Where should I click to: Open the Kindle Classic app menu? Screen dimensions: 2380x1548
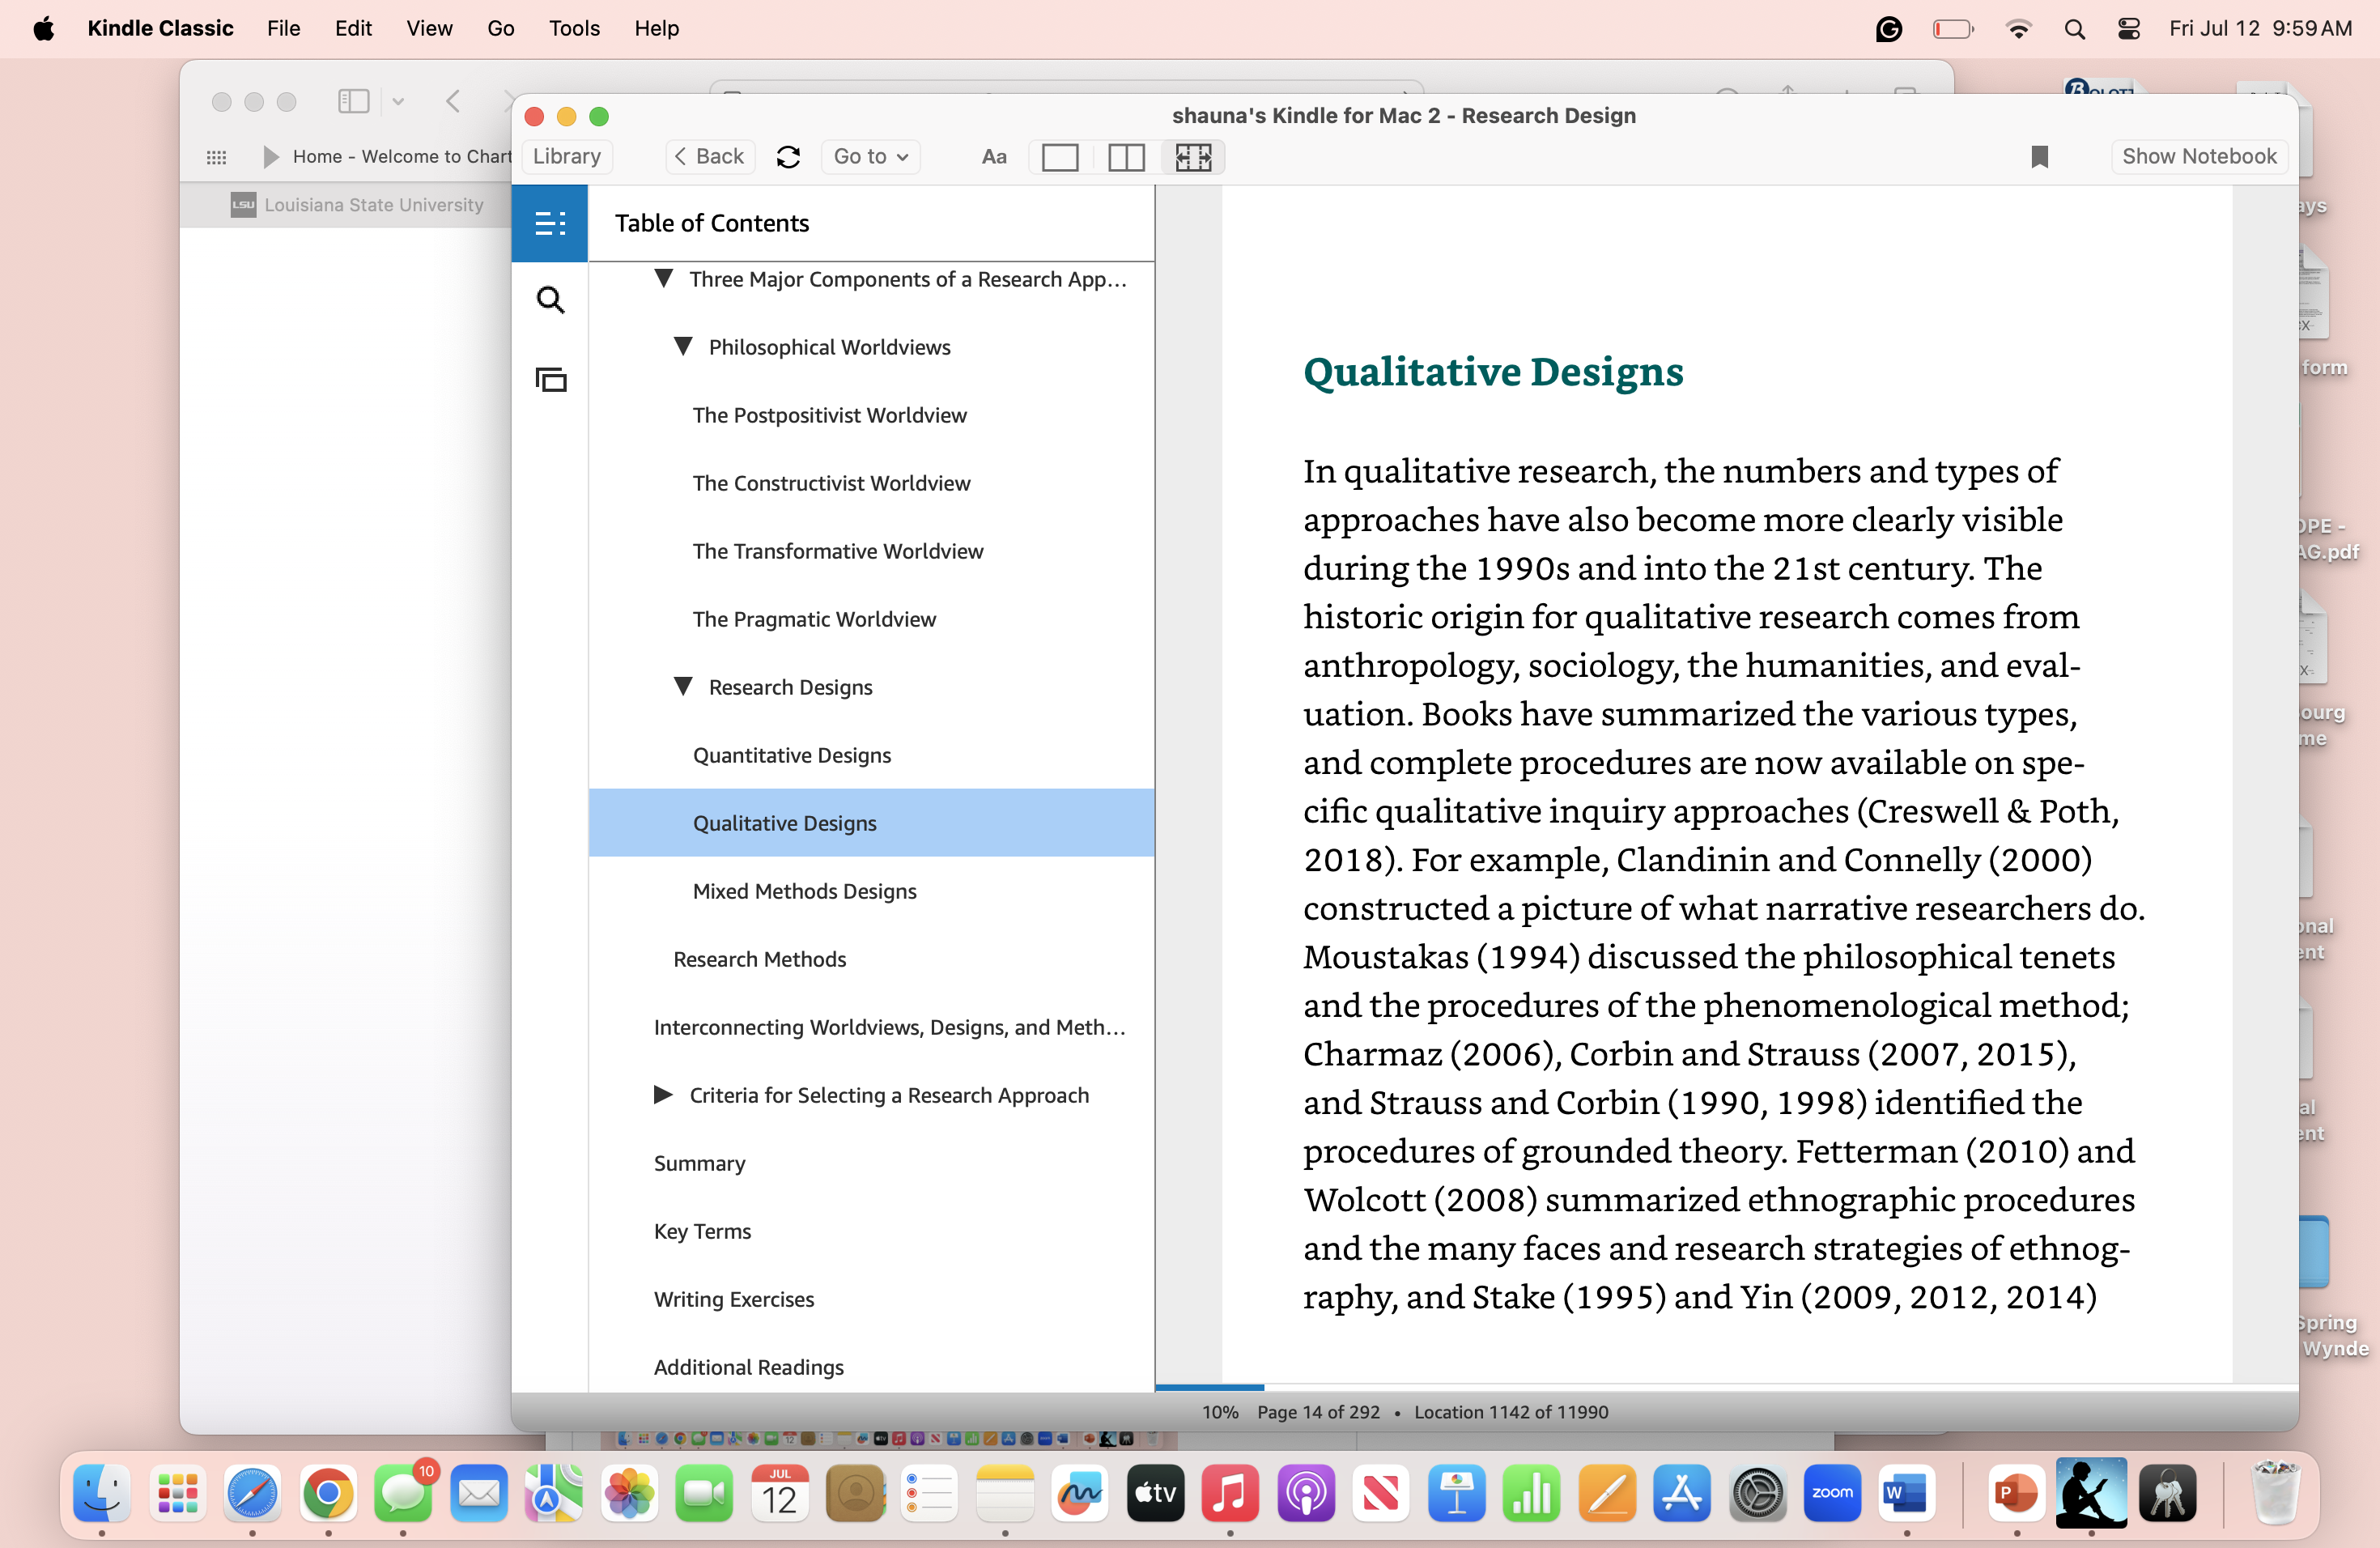click(160, 28)
